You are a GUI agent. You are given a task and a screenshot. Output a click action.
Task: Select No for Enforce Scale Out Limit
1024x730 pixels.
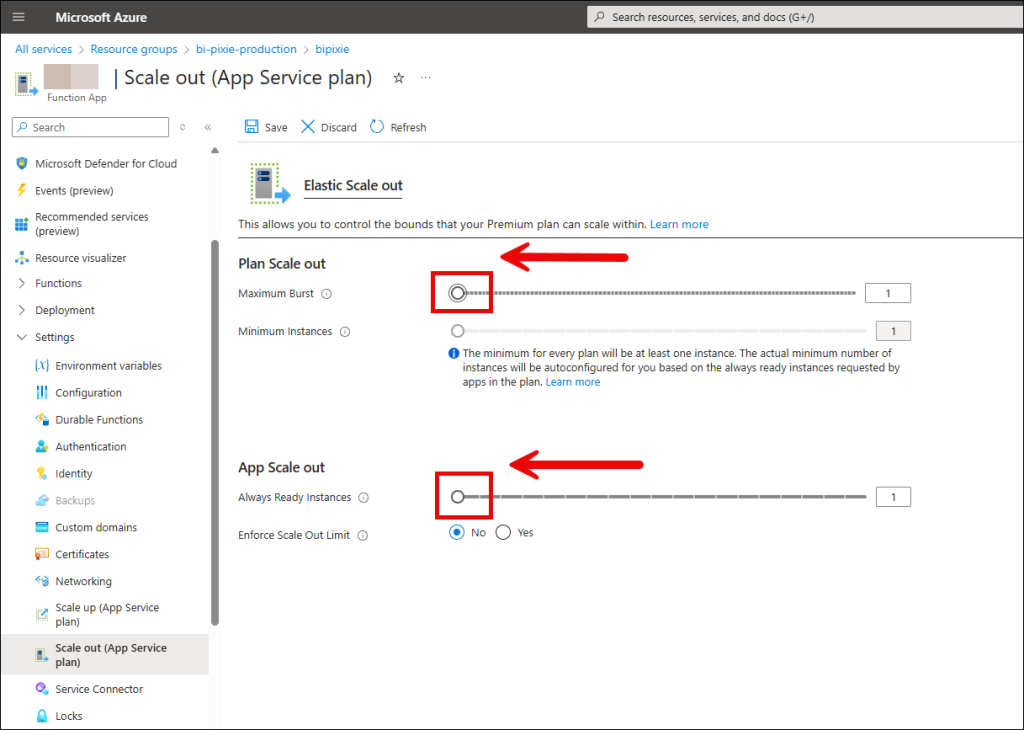tap(457, 532)
